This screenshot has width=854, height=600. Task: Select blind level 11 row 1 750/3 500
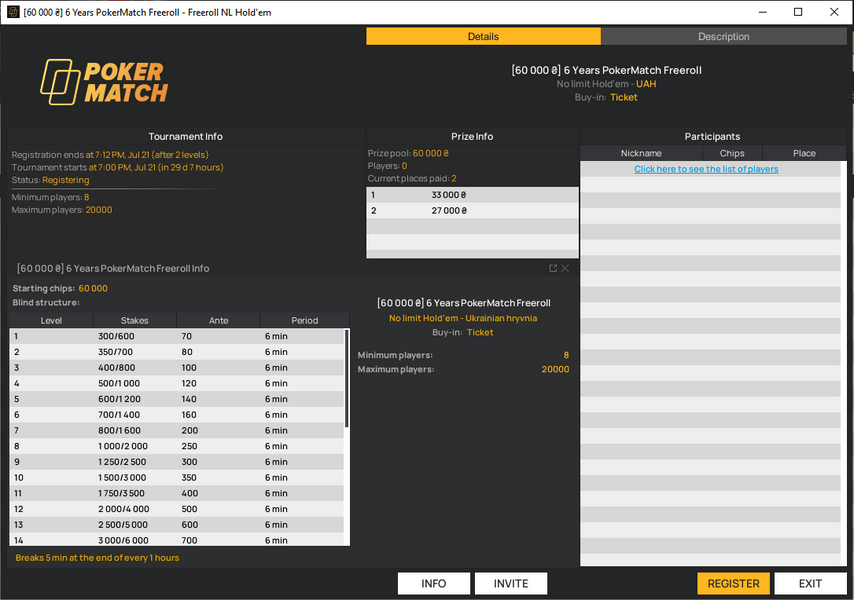click(177, 493)
